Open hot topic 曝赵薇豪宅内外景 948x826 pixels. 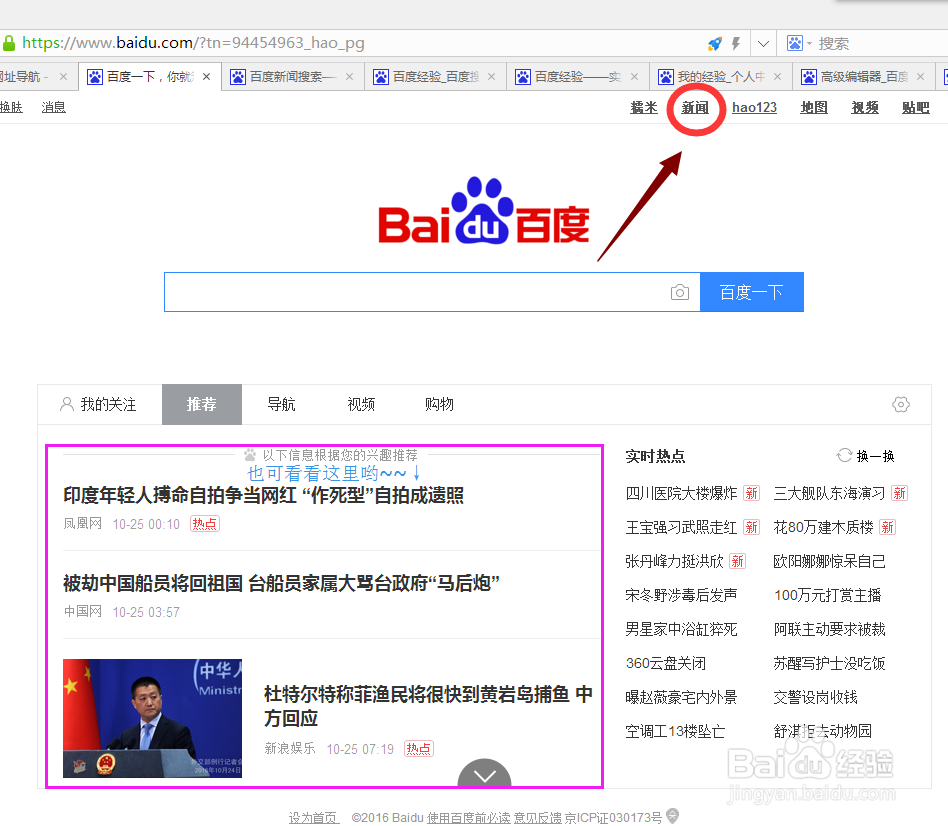tap(681, 697)
